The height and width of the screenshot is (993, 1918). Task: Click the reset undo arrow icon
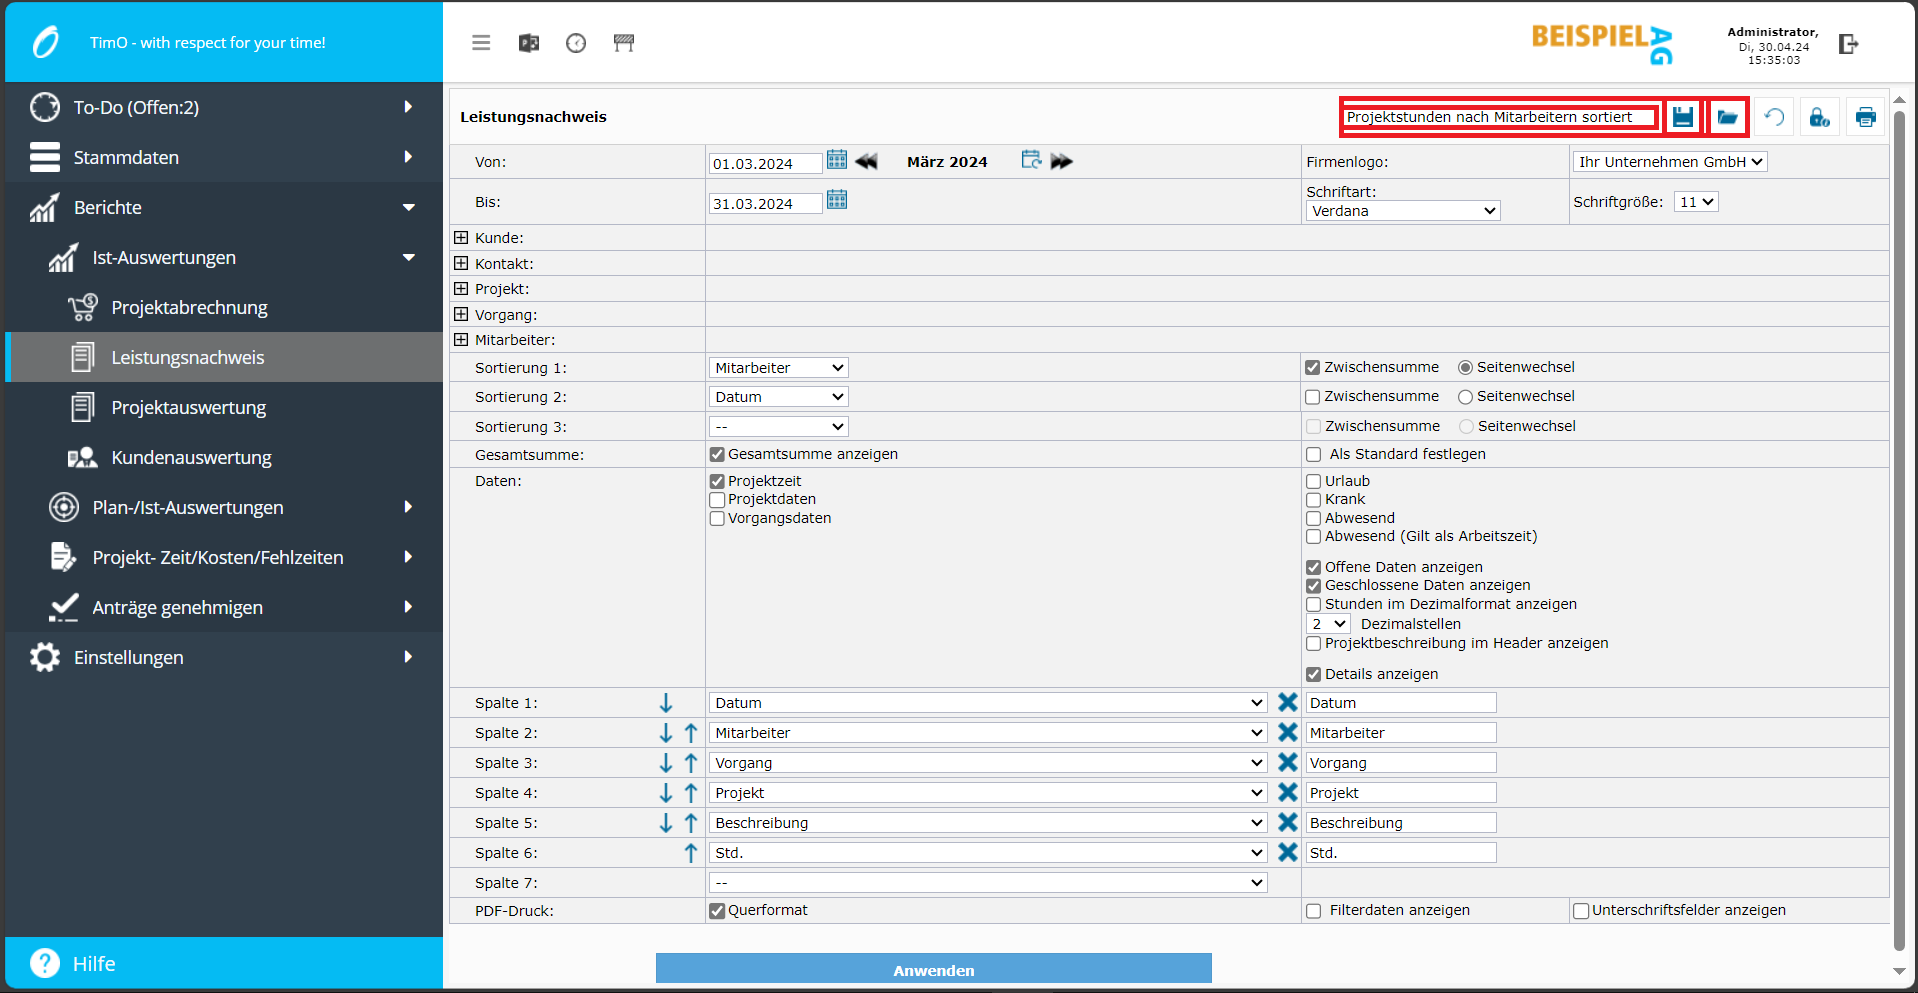[1774, 118]
